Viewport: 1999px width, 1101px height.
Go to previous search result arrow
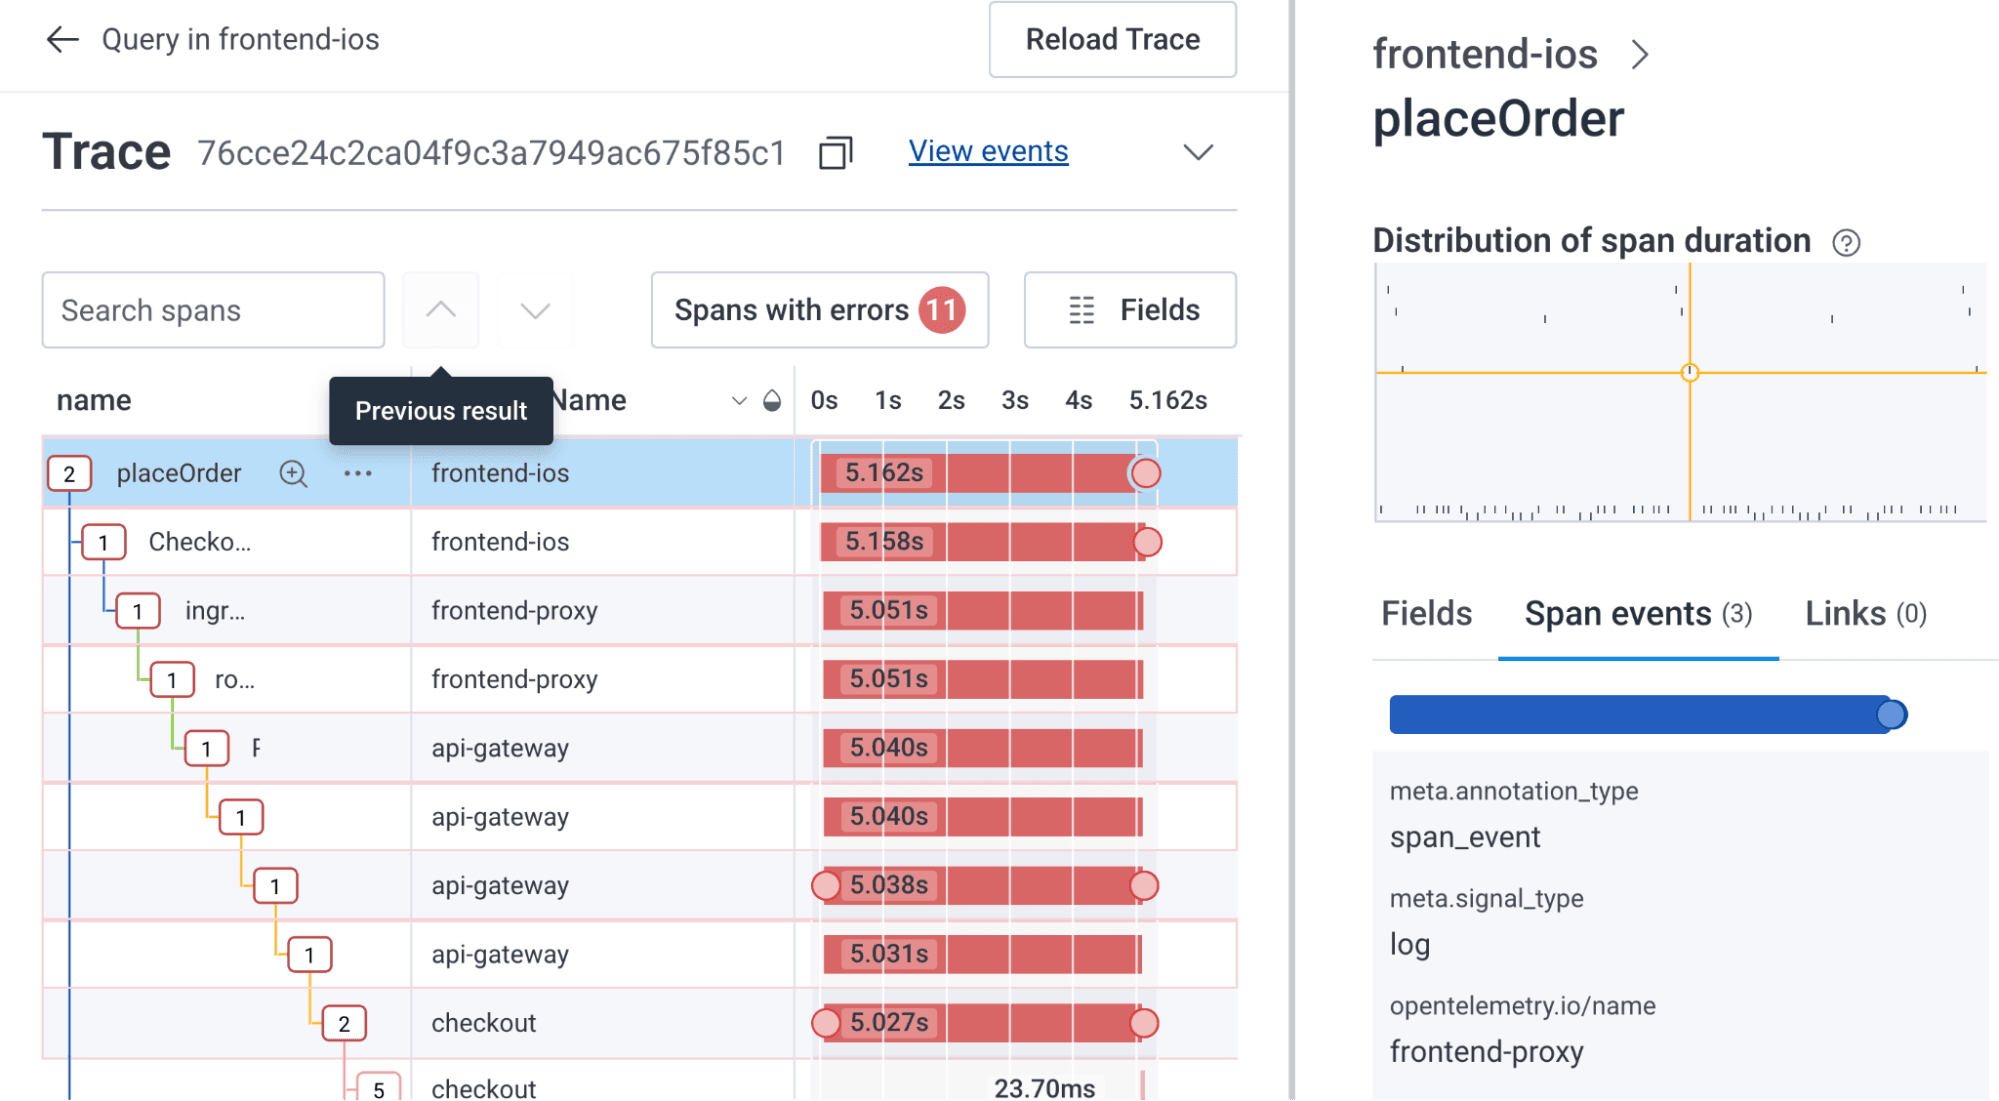tap(441, 310)
